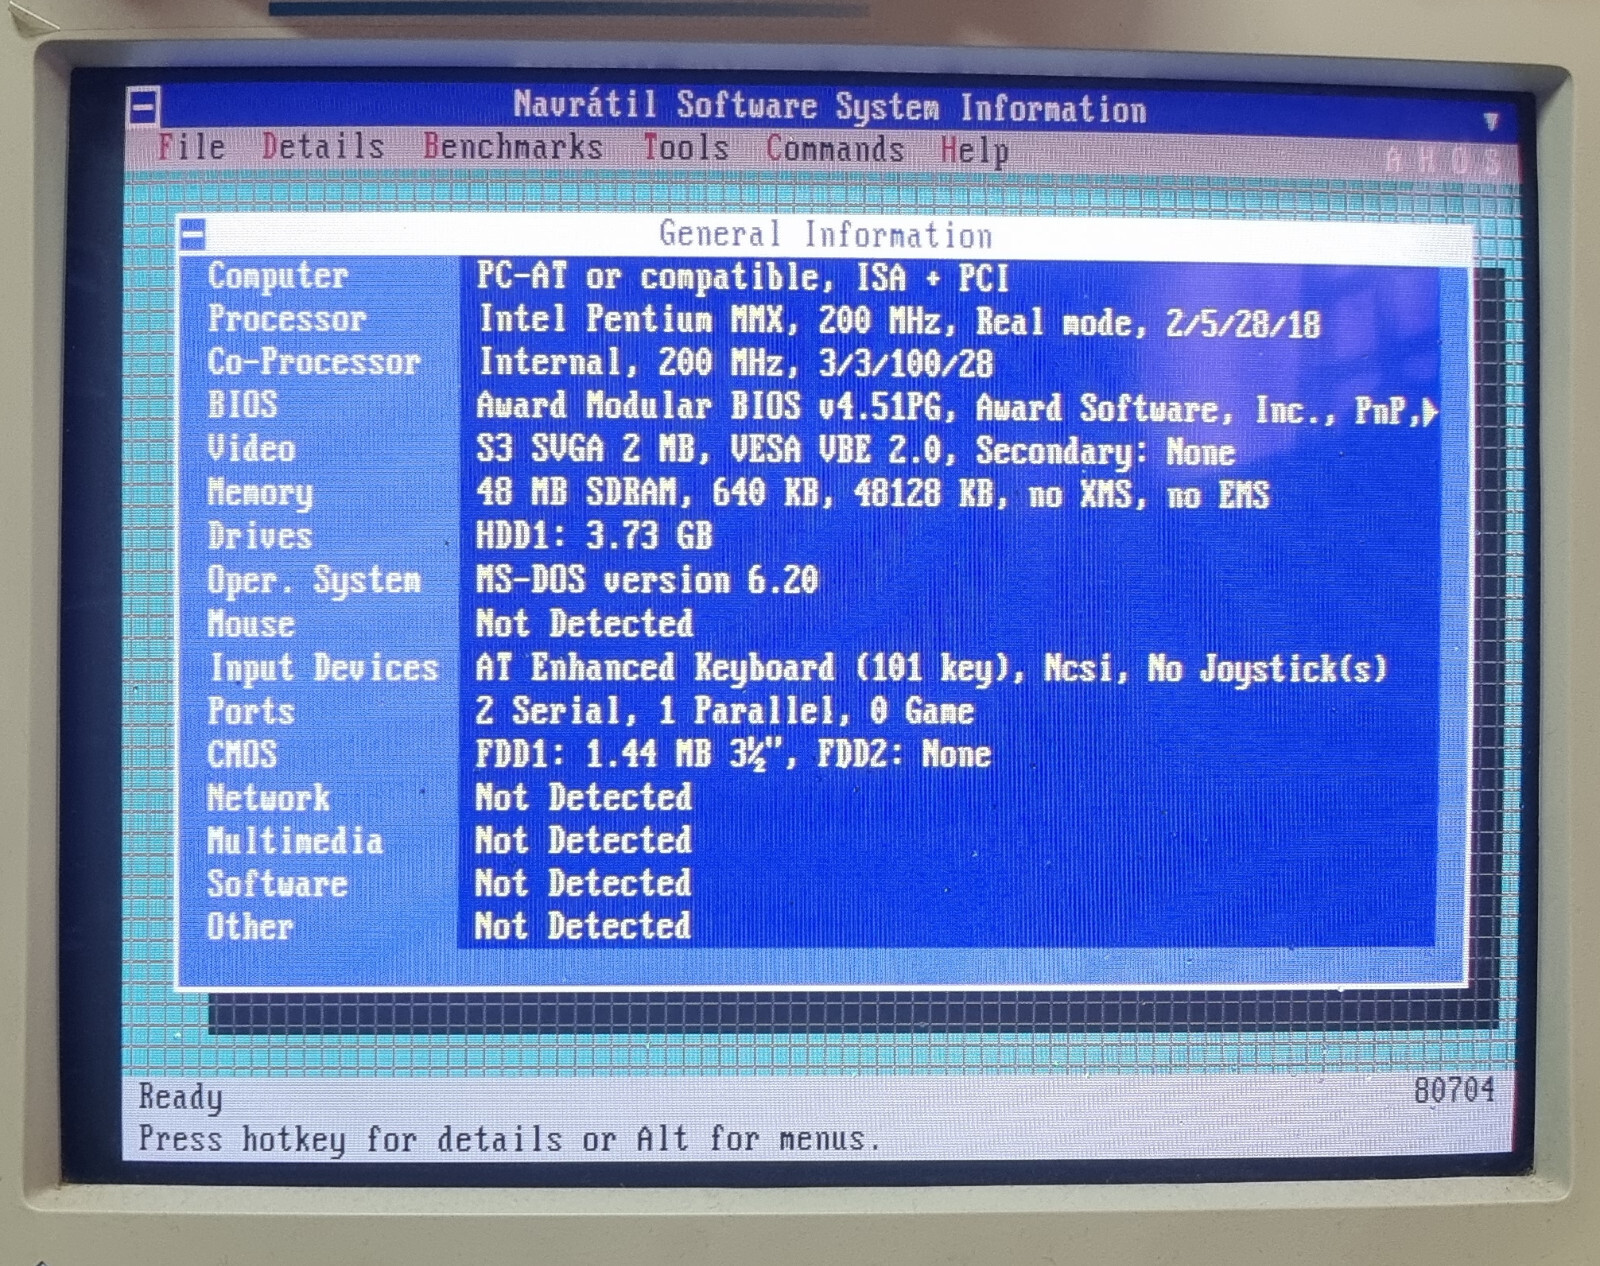
Task: Select the Other row label
Action: point(250,927)
